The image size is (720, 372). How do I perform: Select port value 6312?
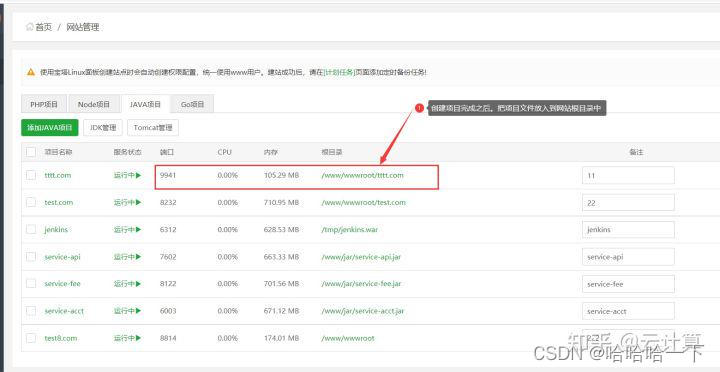(x=168, y=230)
